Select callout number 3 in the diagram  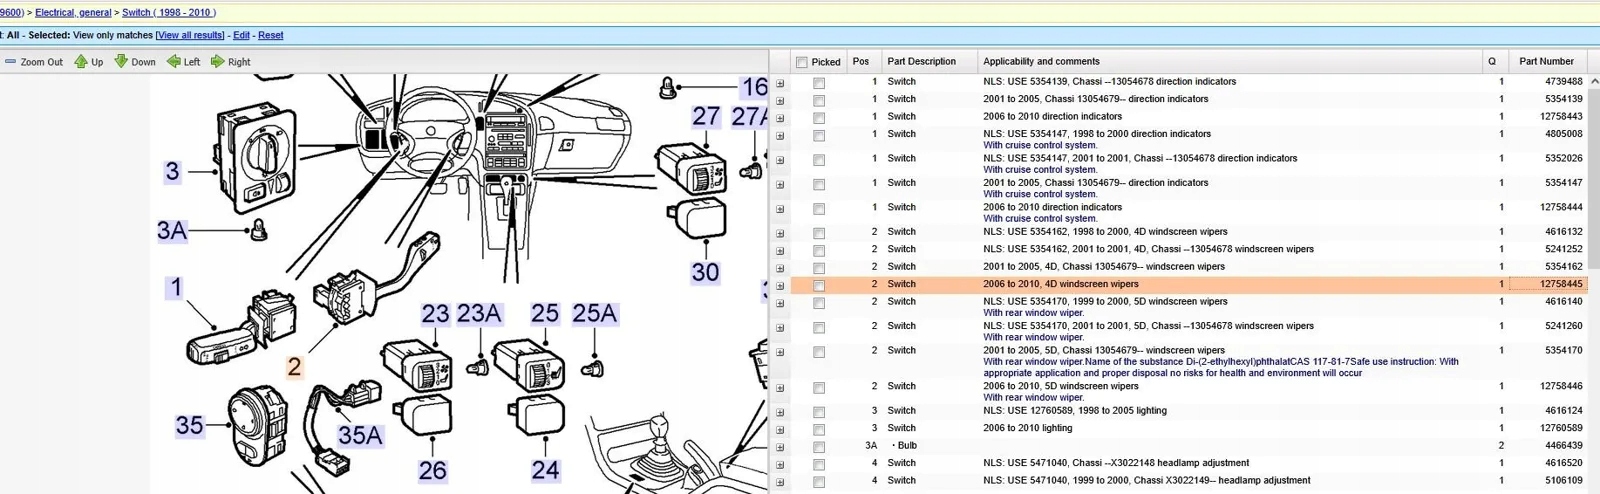tap(173, 171)
